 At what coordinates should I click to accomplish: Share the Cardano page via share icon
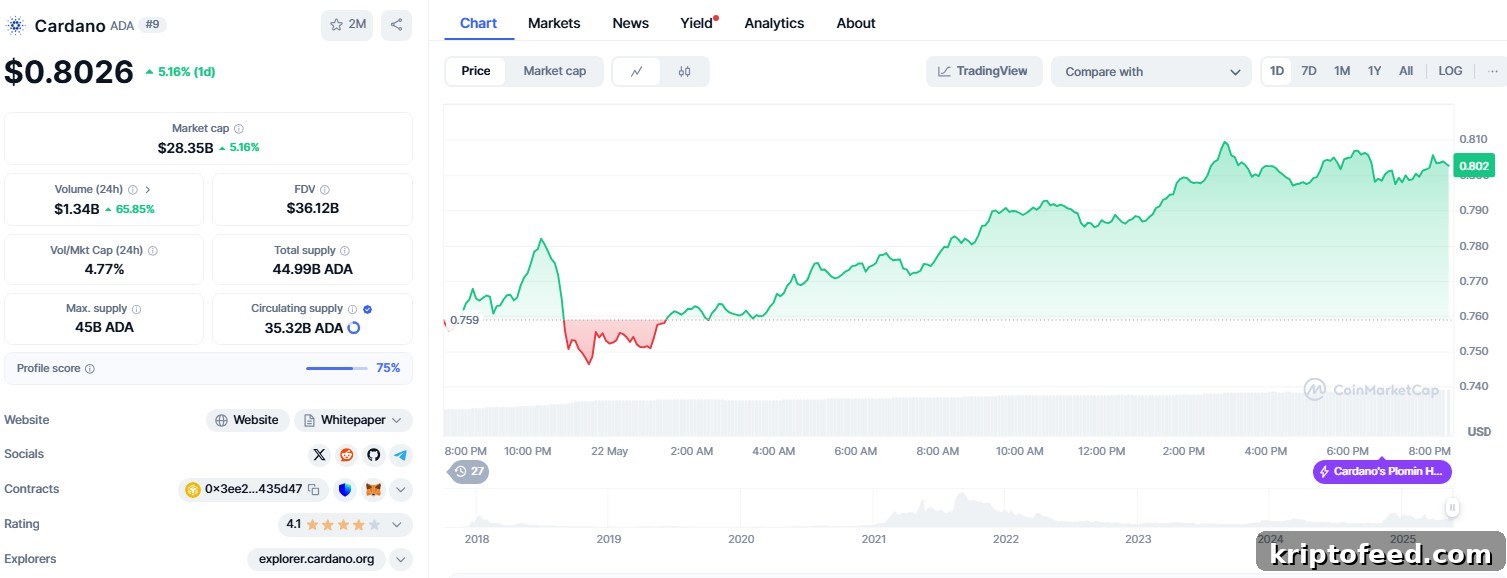396,25
